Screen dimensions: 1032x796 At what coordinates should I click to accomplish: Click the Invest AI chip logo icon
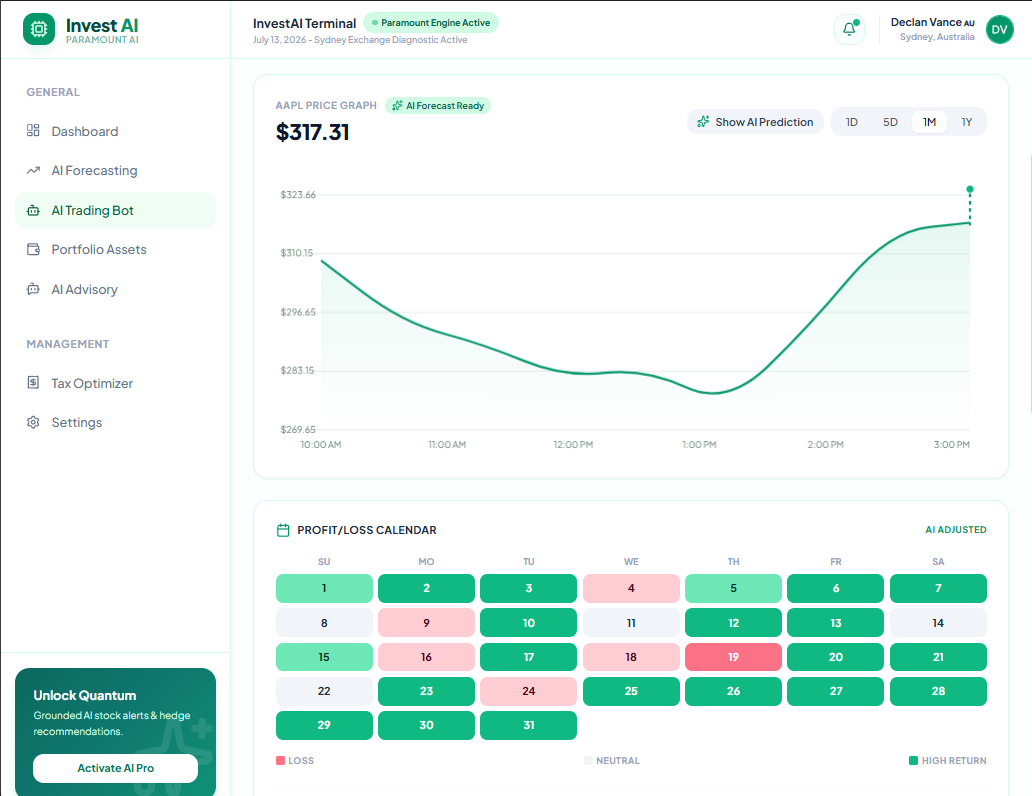[39, 29]
